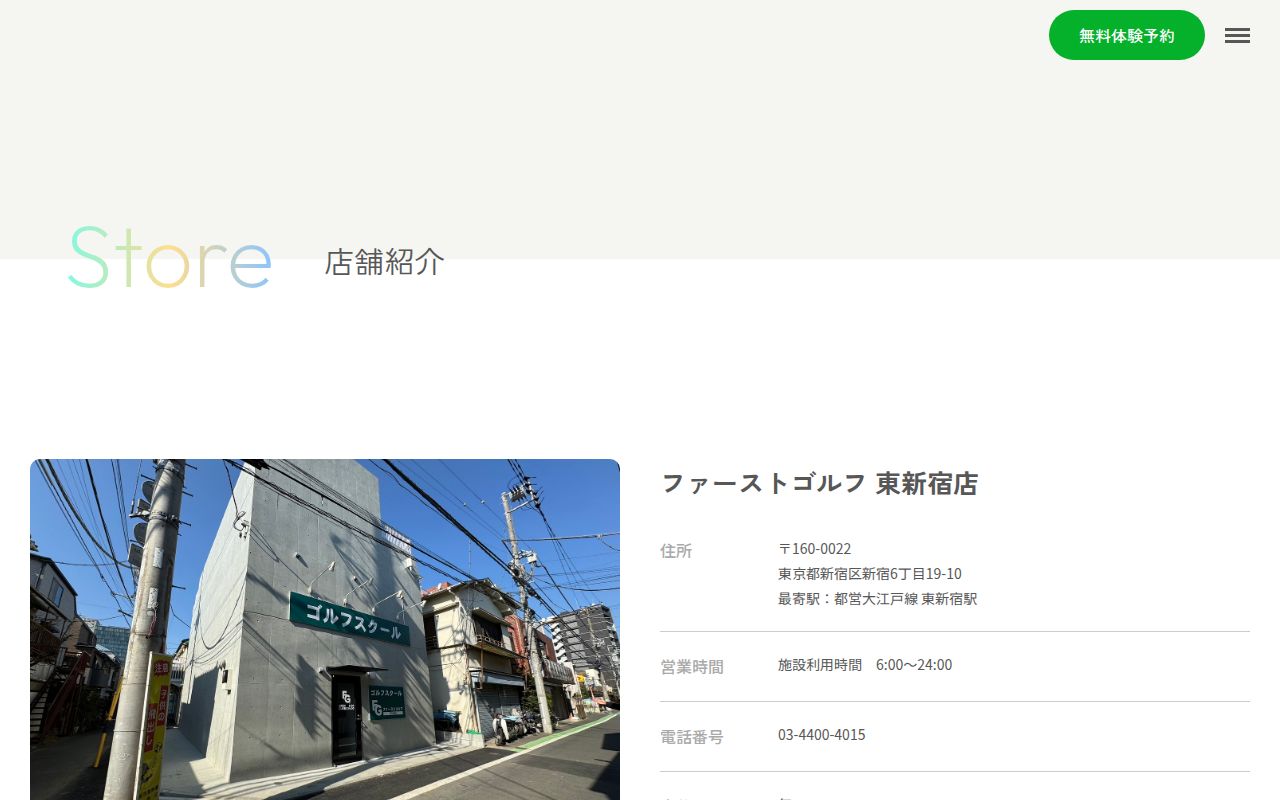The image size is (1280, 800).
Task: Click the phone number 03-4400-4015
Action: click(822, 735)
